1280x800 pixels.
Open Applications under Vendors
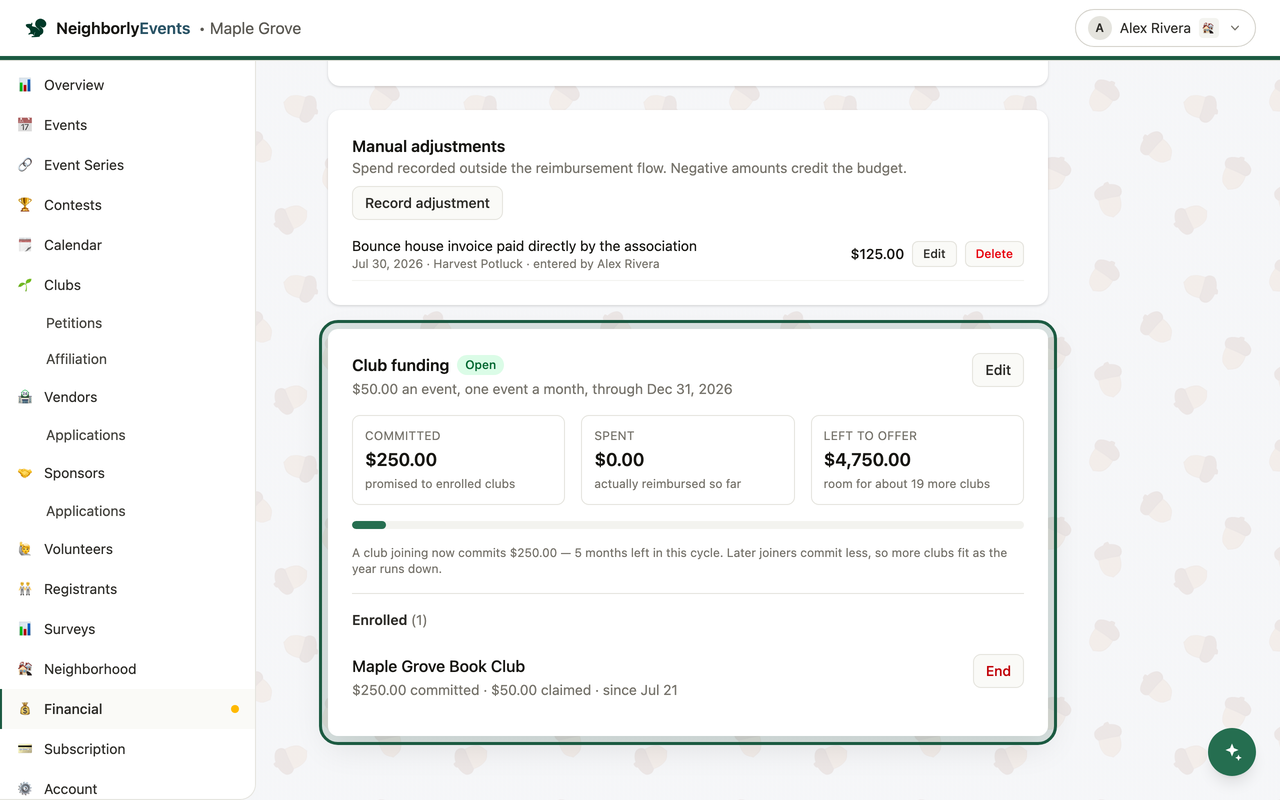pos(86,435)
